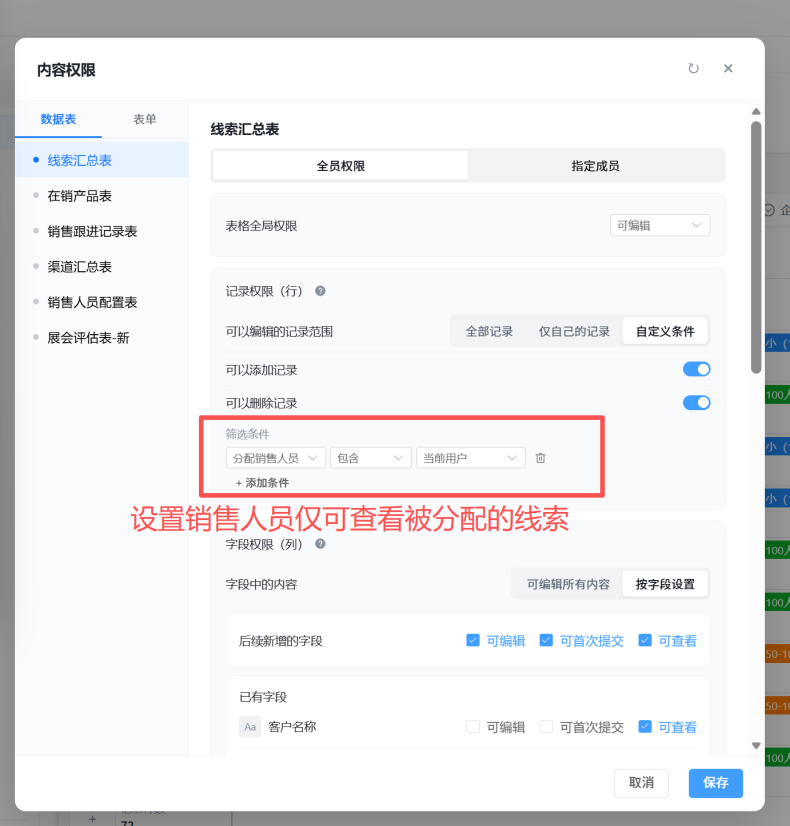Select 按字段设置 option
790x826 pixels.
click(665, 584)
